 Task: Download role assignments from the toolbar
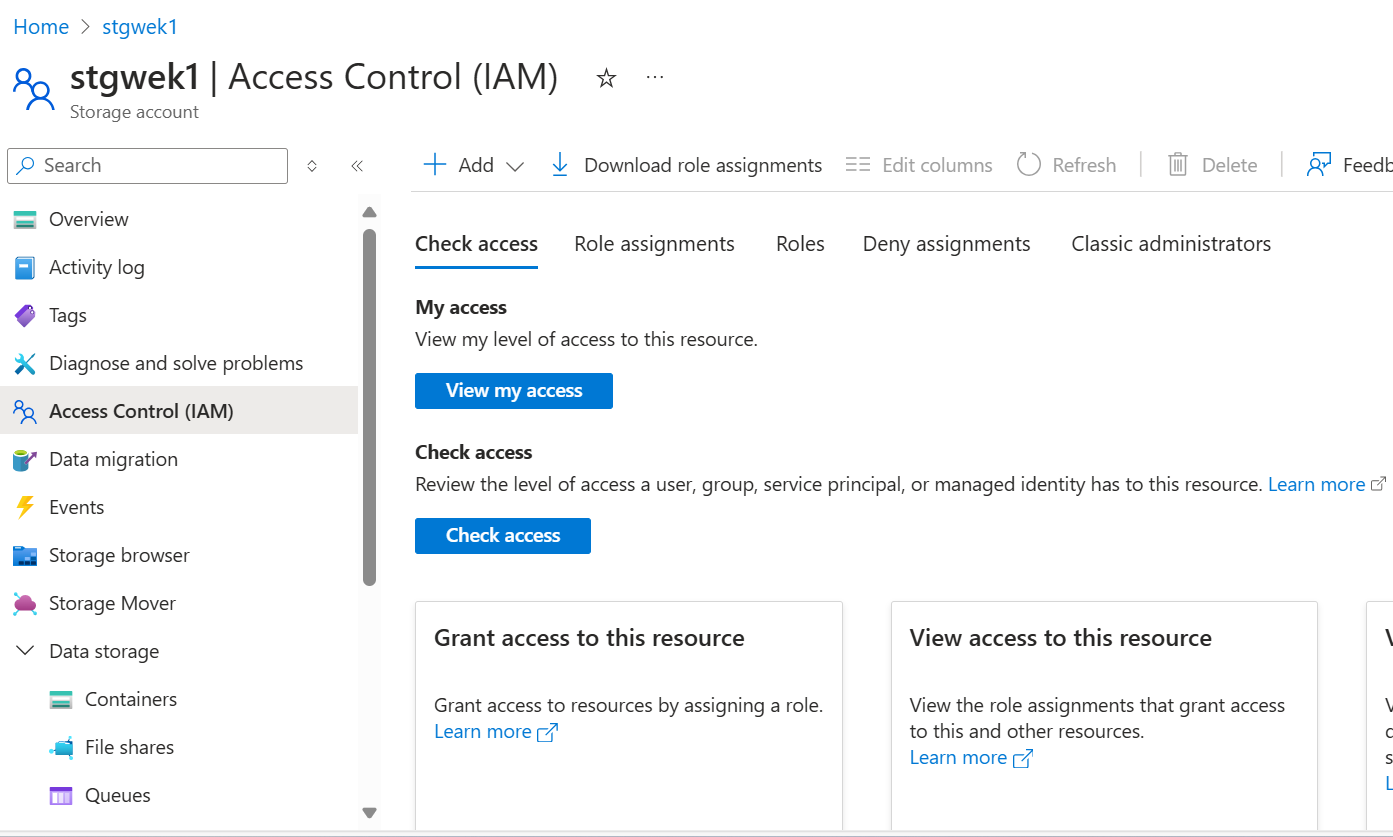pos(687,165)
